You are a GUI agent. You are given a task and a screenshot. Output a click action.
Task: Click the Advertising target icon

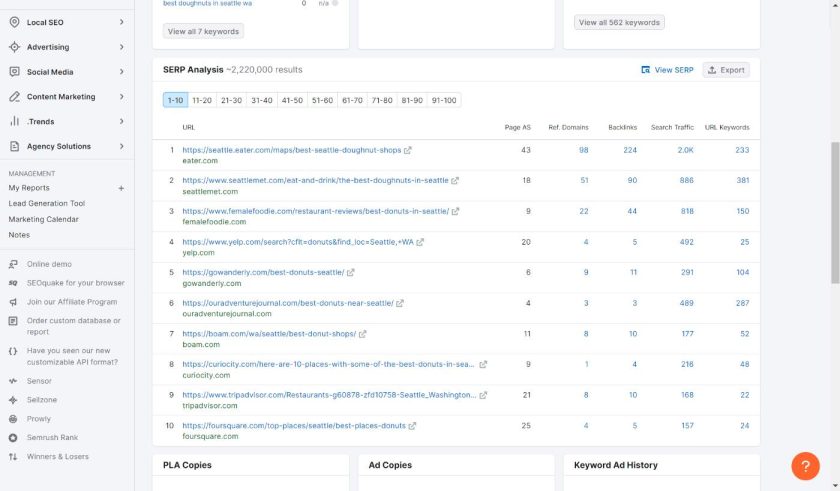14,47
